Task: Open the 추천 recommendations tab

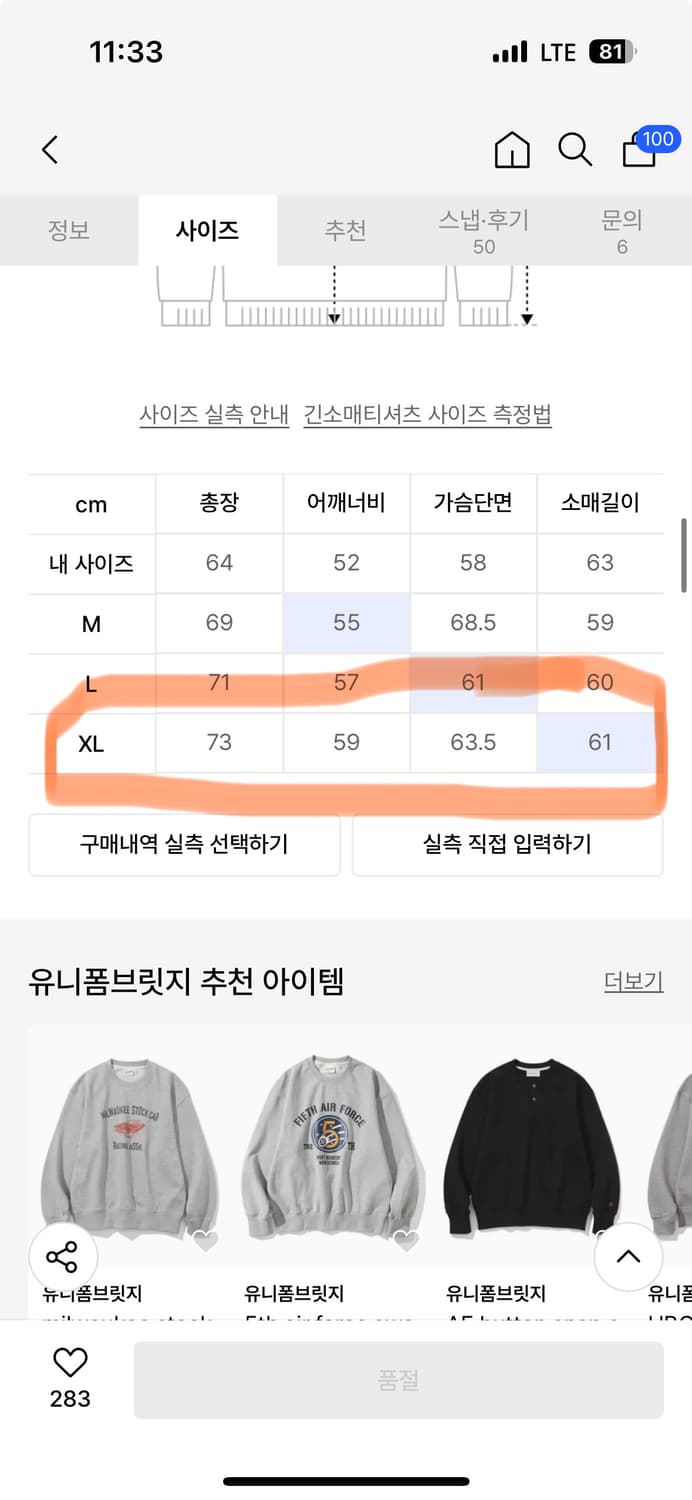Action: click(345, 230)
